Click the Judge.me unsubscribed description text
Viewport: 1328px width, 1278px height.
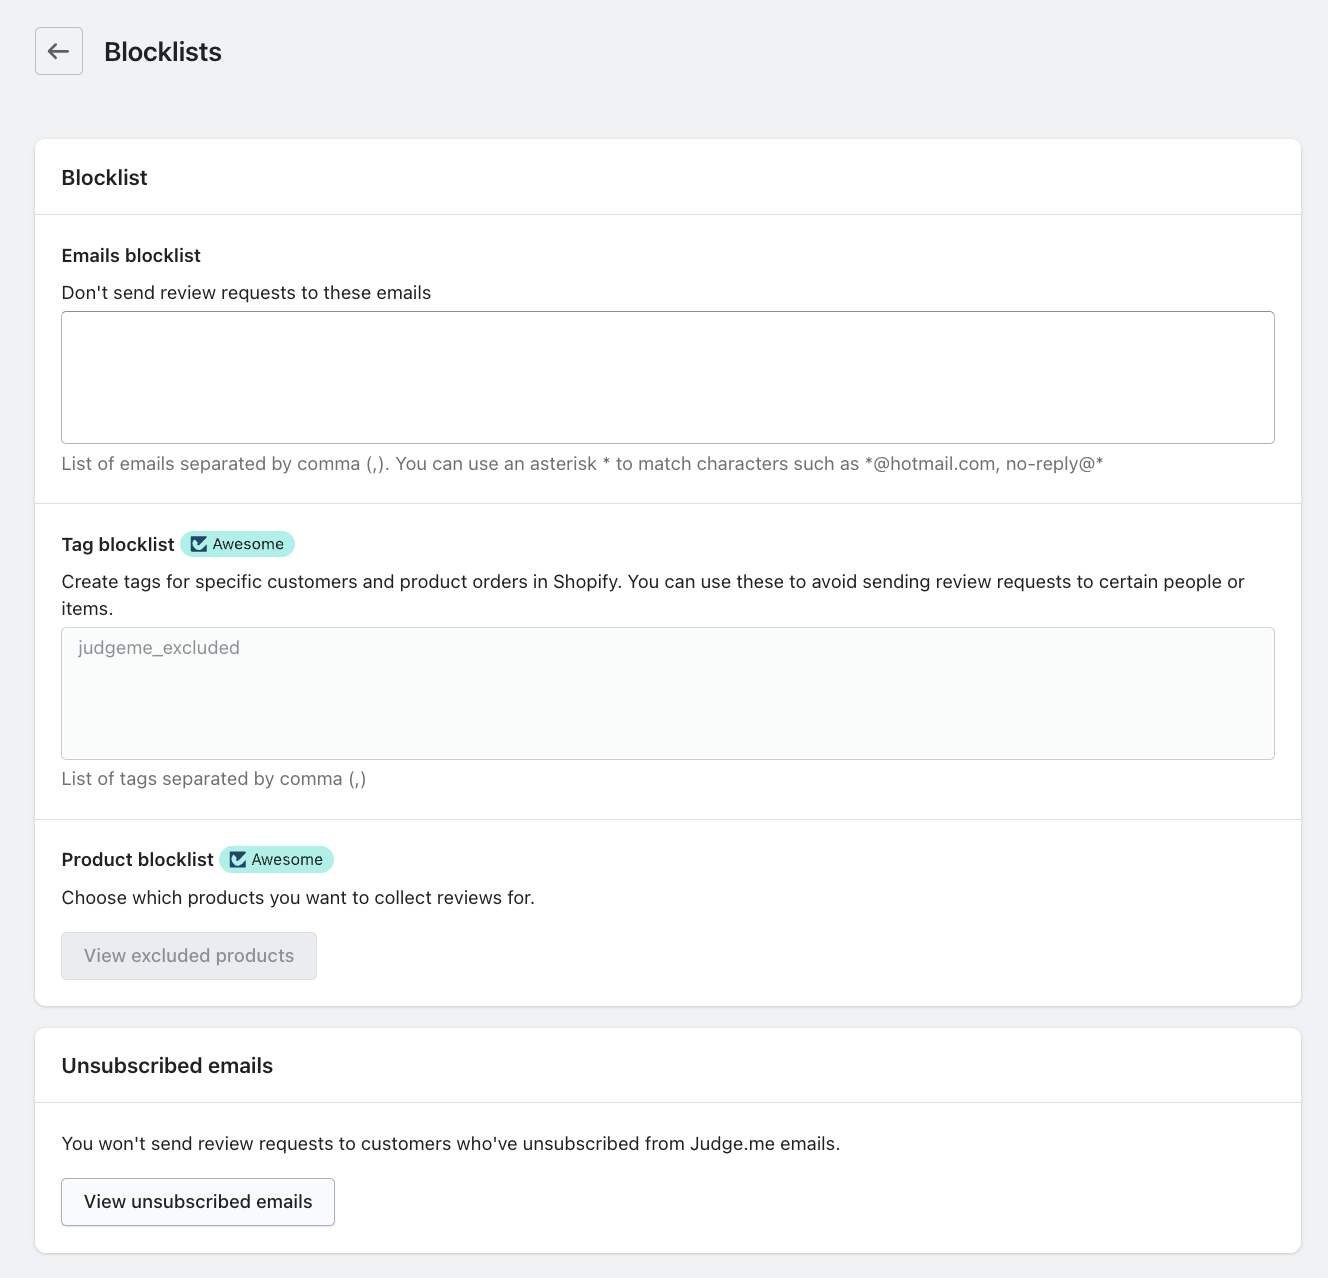[450, 1144]
